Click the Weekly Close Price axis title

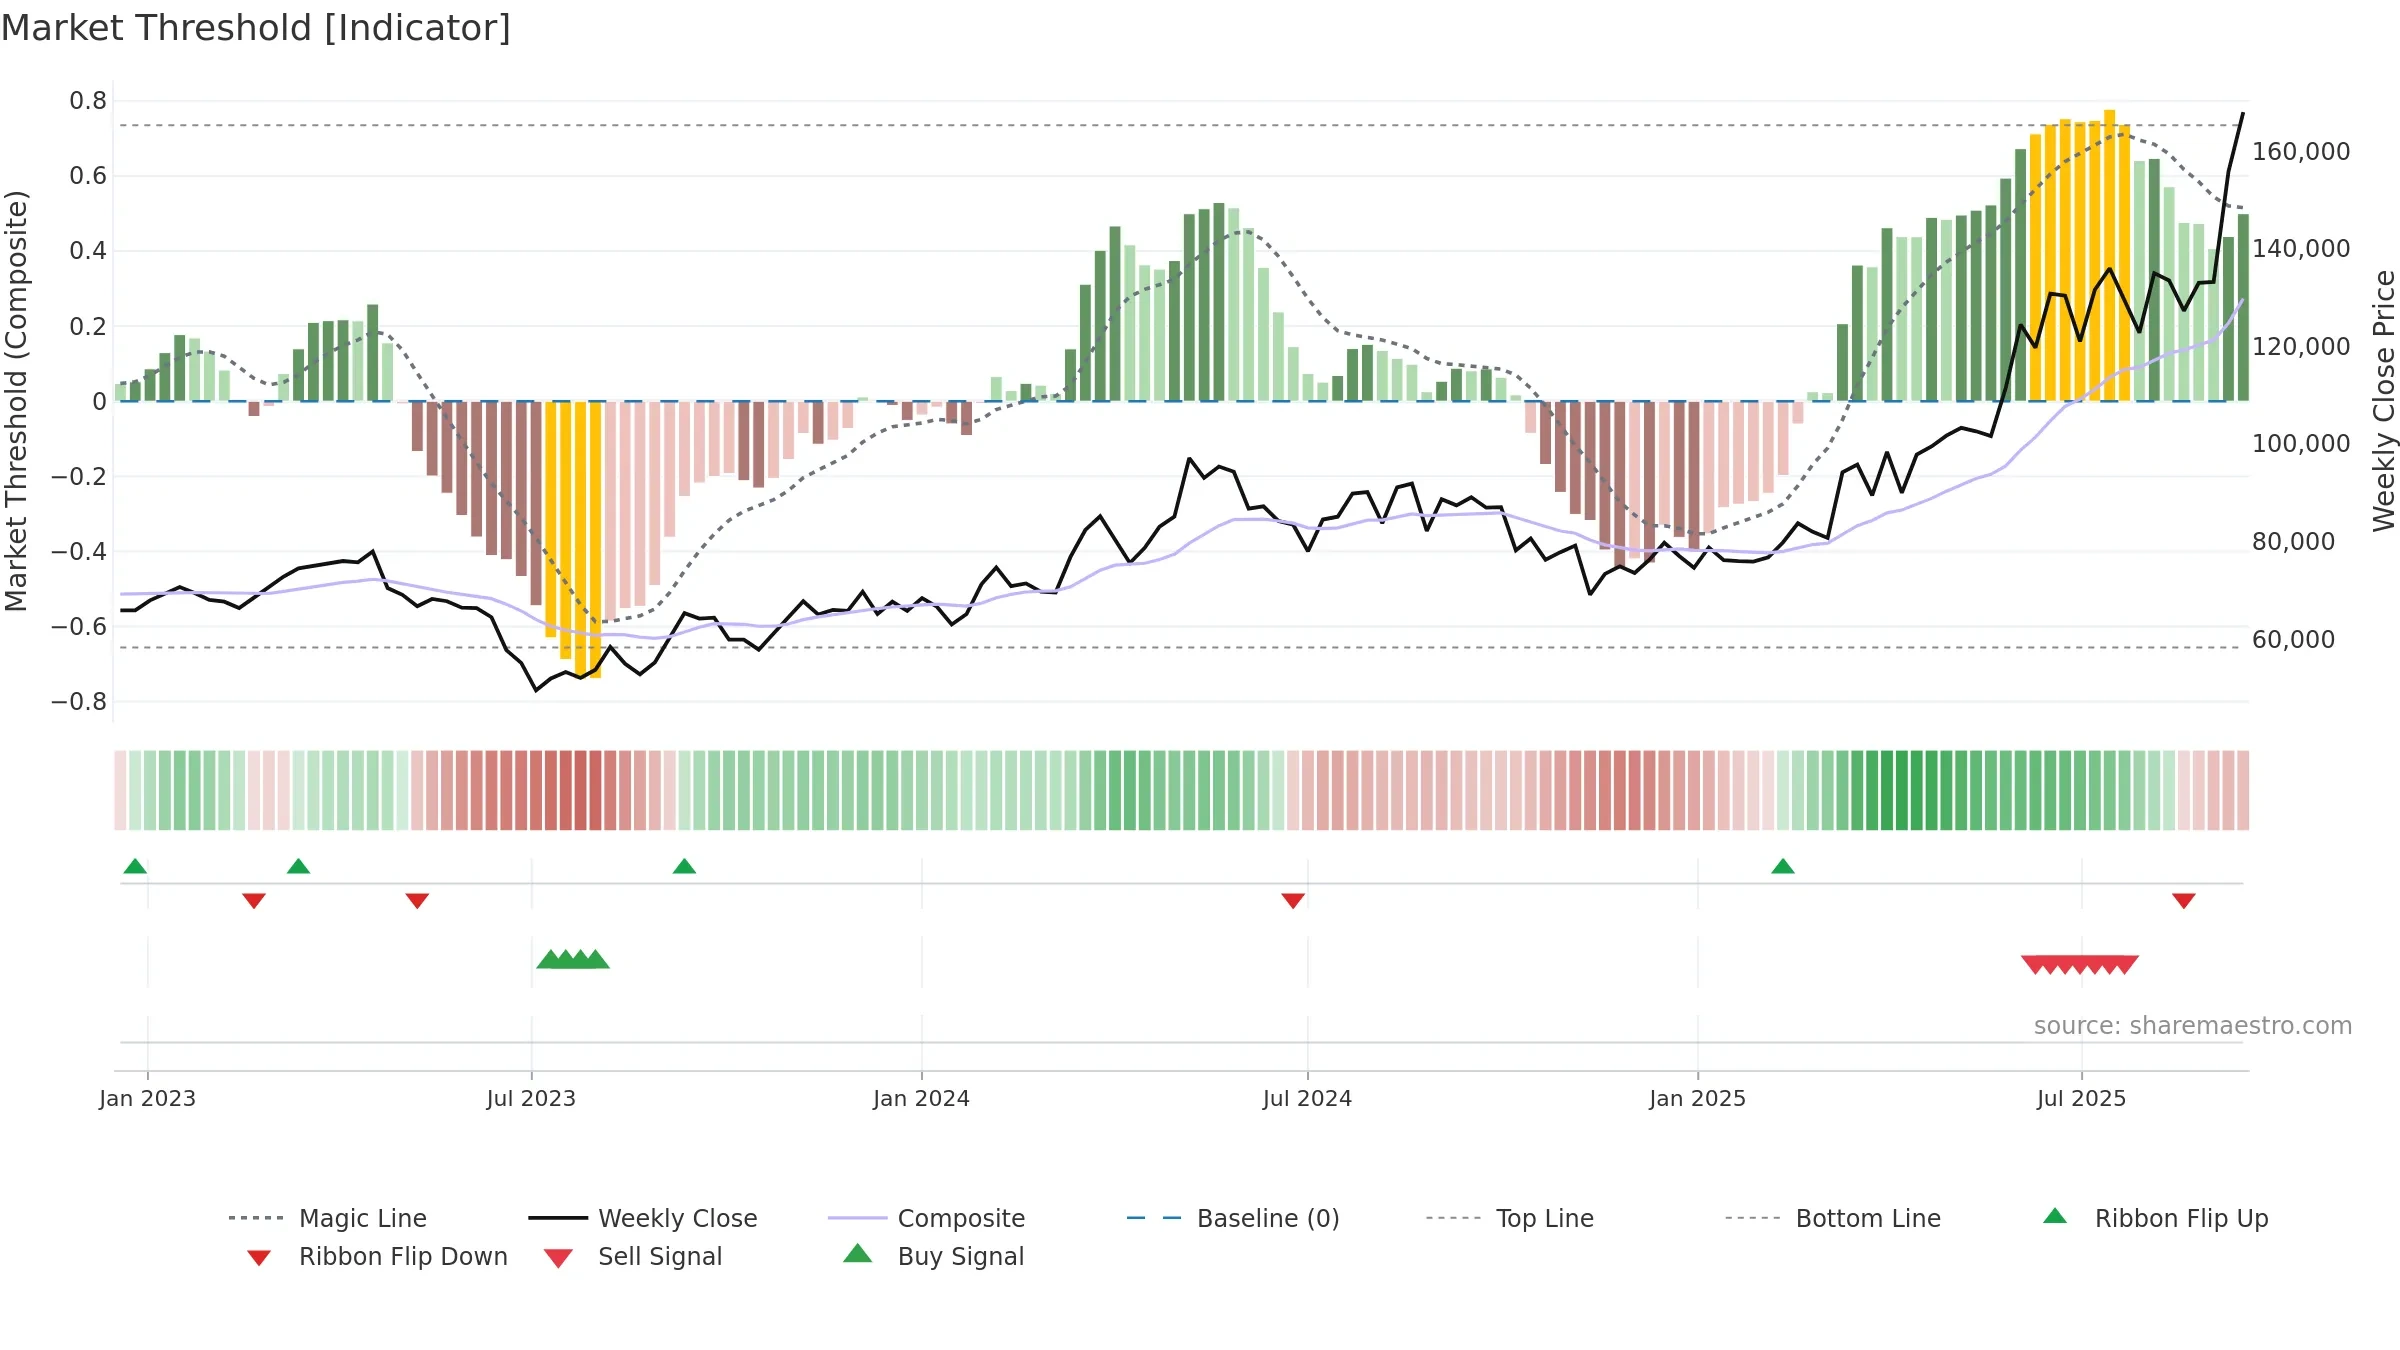(2384, 400)
